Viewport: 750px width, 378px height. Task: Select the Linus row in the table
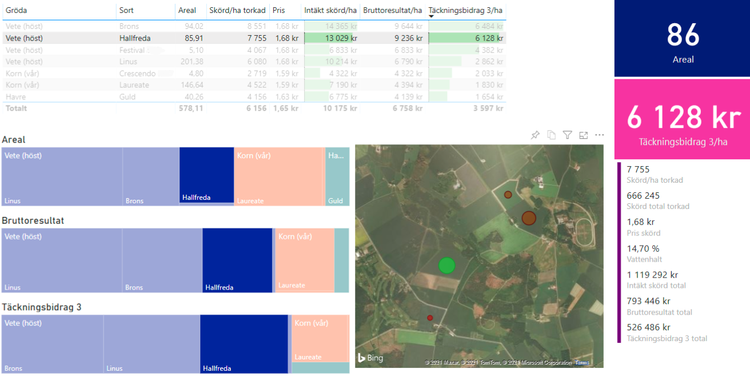[254, 62]
